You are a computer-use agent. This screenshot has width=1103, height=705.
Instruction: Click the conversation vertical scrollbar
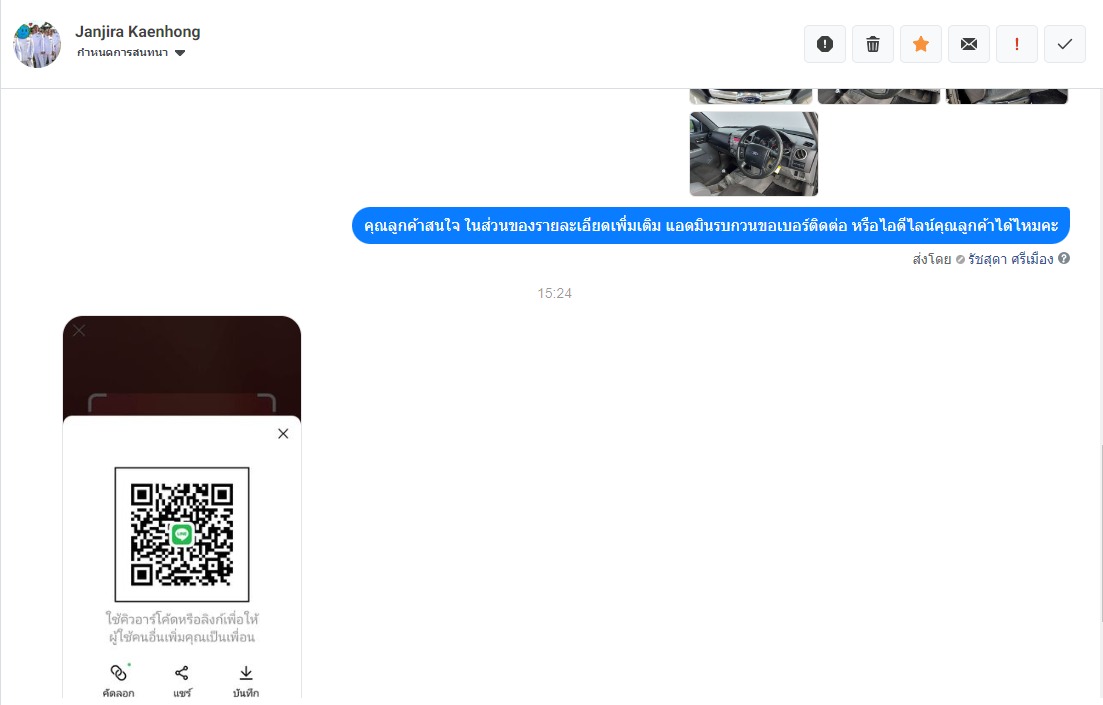1100,533
